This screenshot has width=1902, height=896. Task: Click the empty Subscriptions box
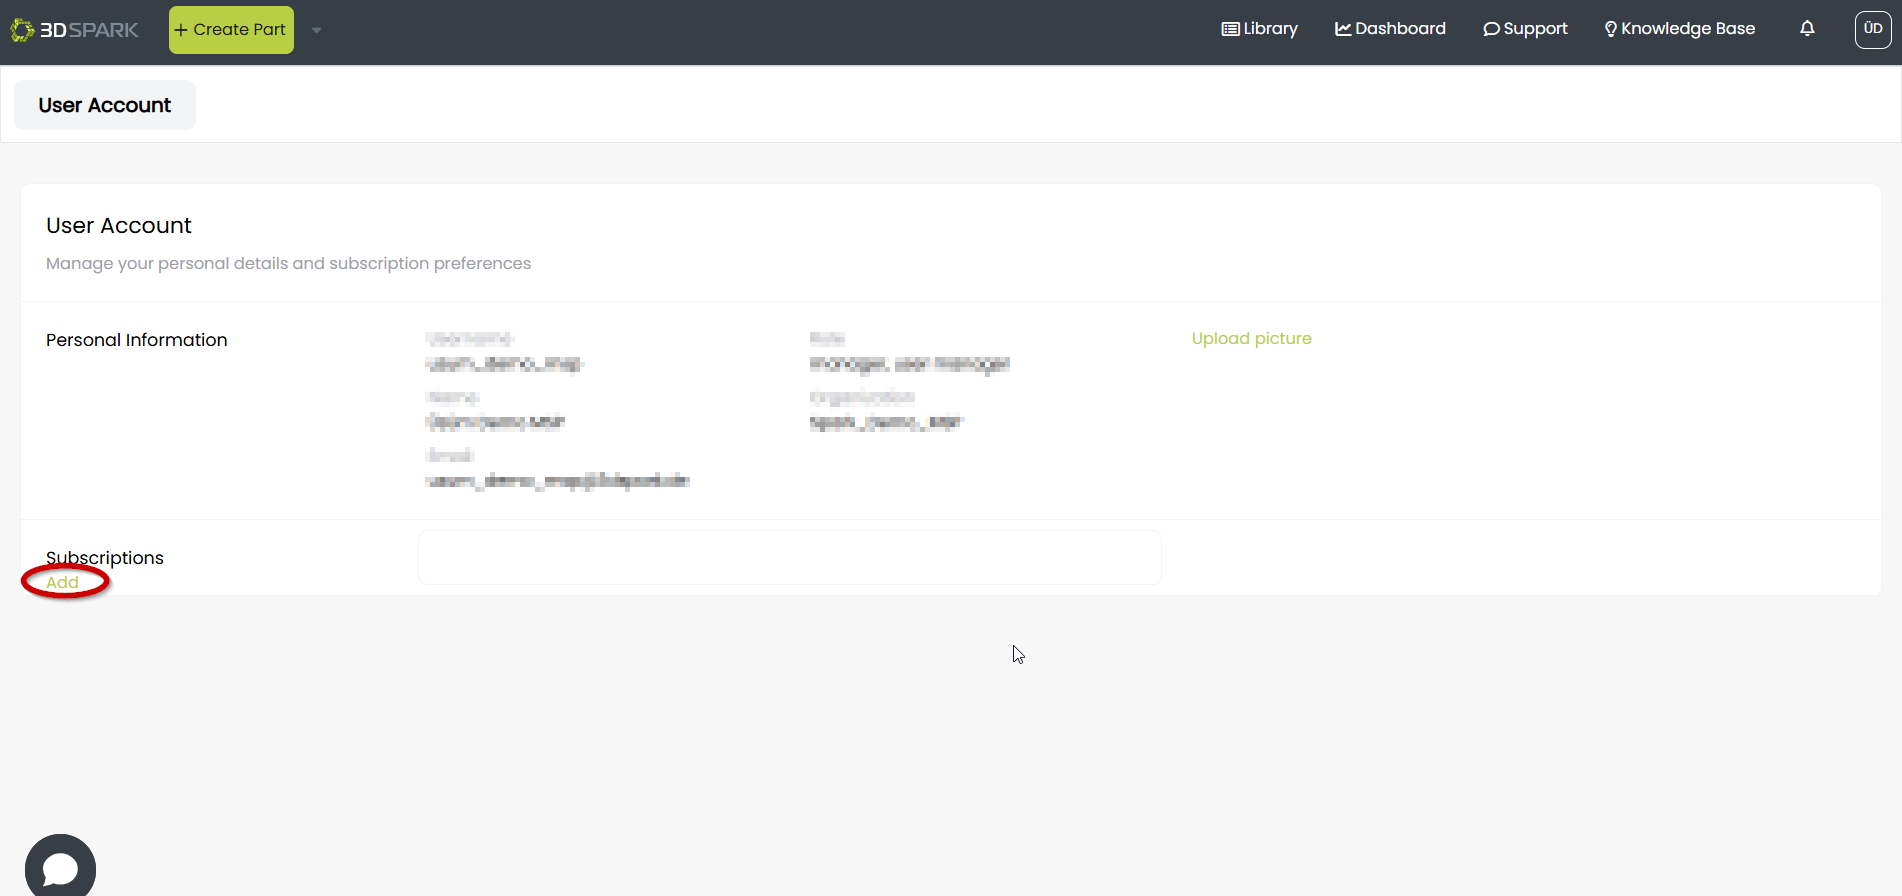pos(789,557)
